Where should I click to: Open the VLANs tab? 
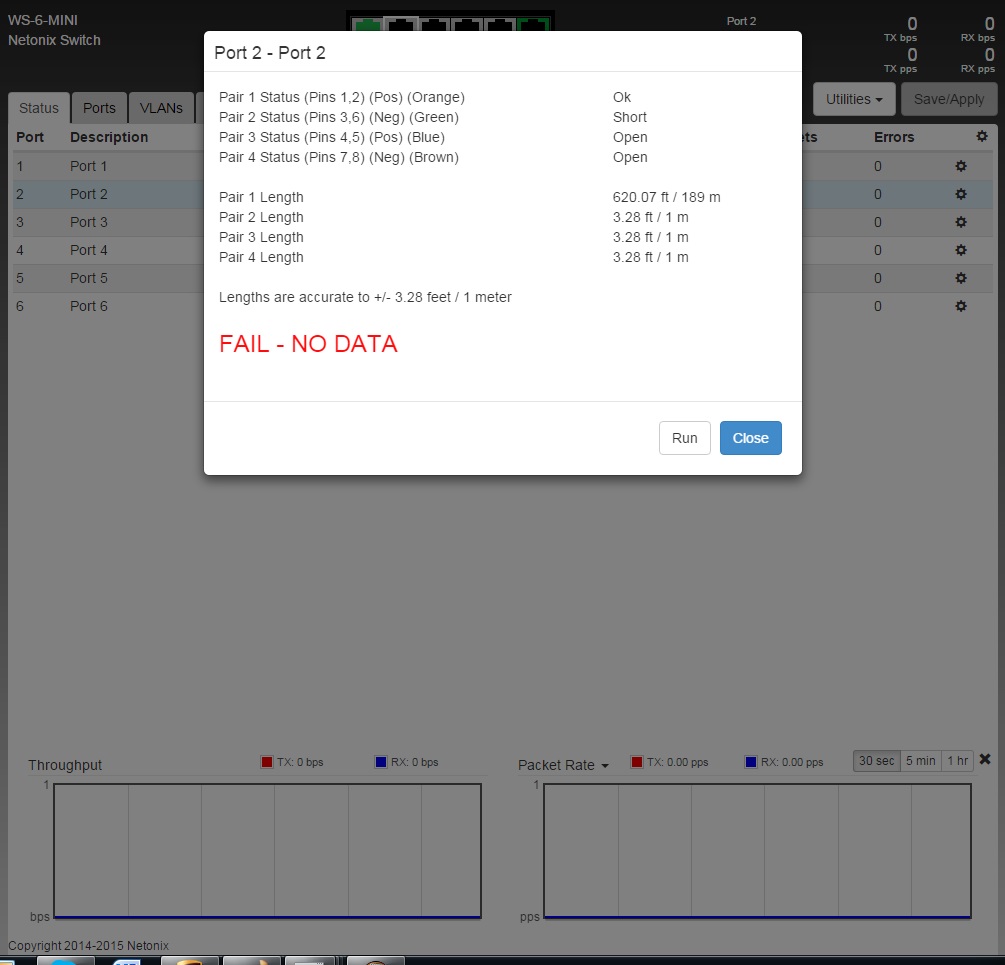tap(161, 108)
